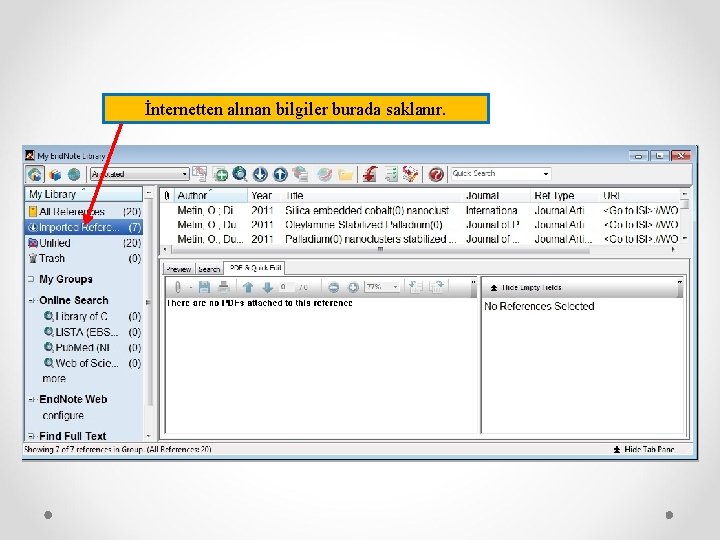Click the Copy to Local Library icon
The height and width of the screenshot is (540, 720).
[200, 174]
